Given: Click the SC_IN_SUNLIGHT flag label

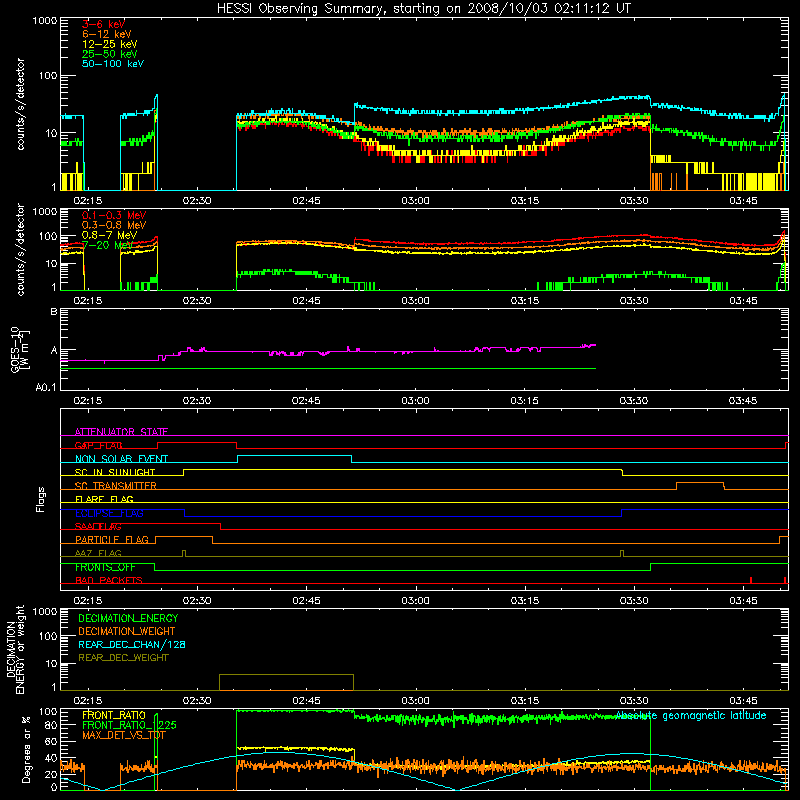Looking at the screenshot, I should [115, 472].
